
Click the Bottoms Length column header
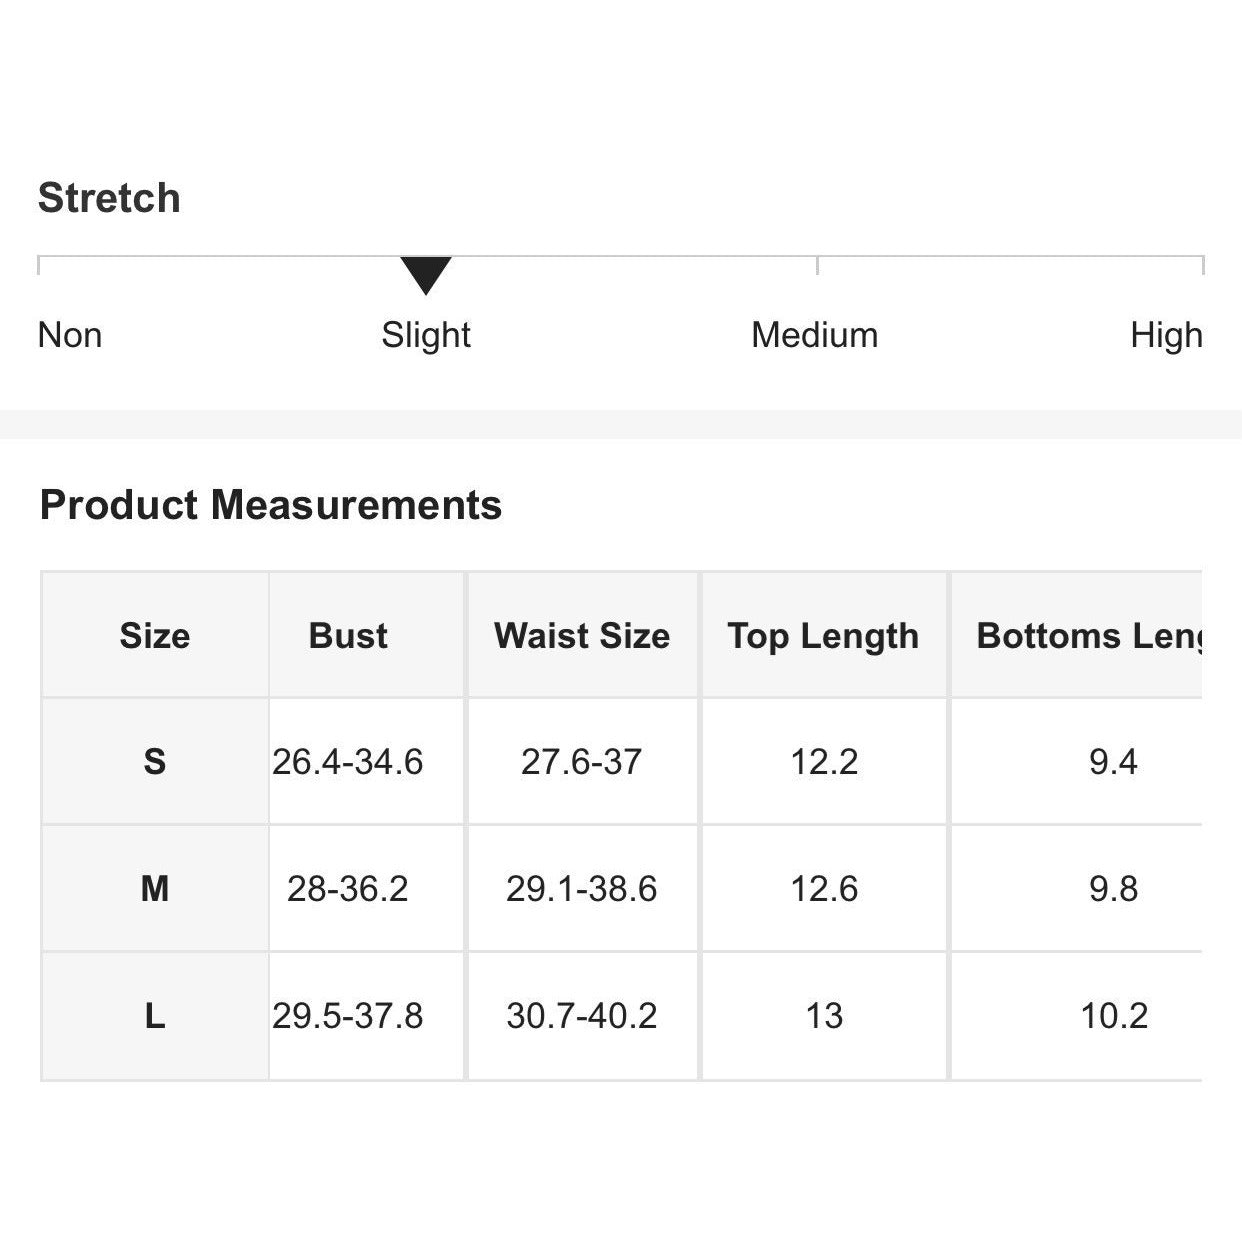[x=1088, y=636]
